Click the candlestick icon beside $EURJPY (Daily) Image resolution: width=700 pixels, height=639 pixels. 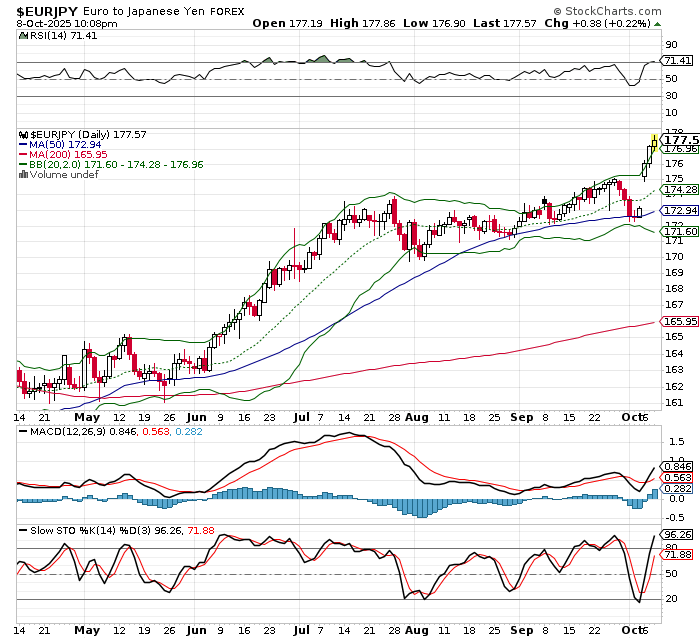pos(24,134)
